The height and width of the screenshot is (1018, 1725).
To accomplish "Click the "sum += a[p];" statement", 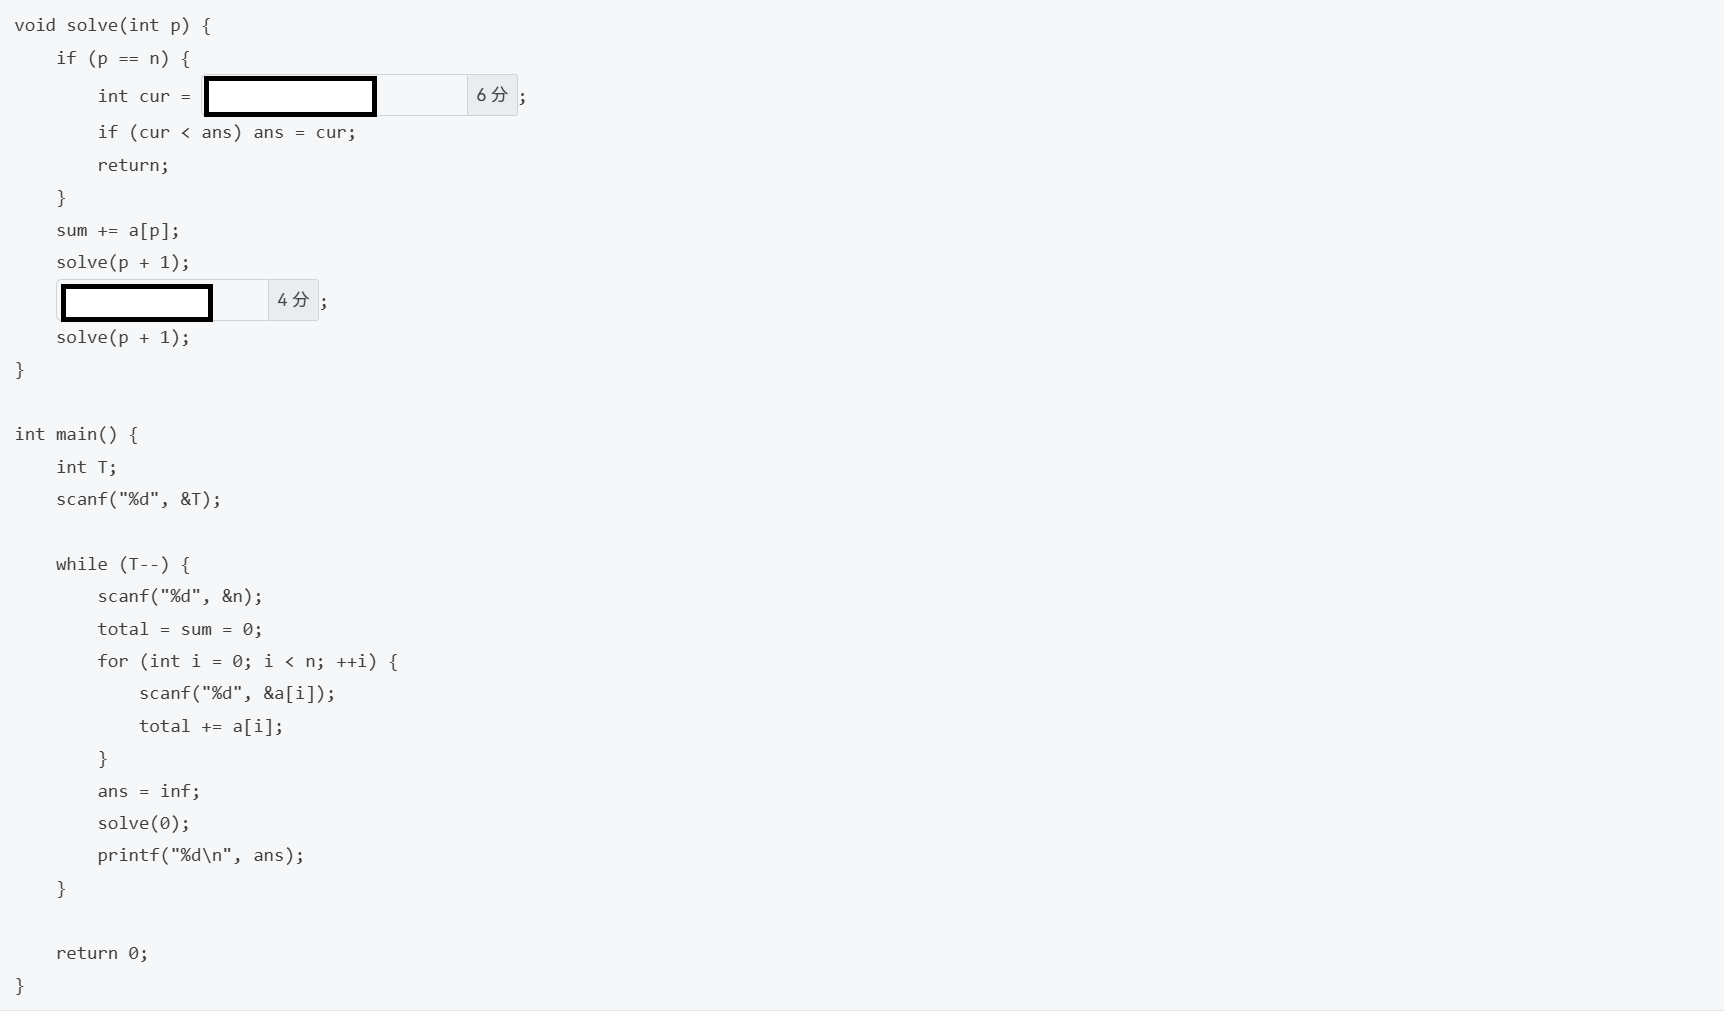I will 118,230.
